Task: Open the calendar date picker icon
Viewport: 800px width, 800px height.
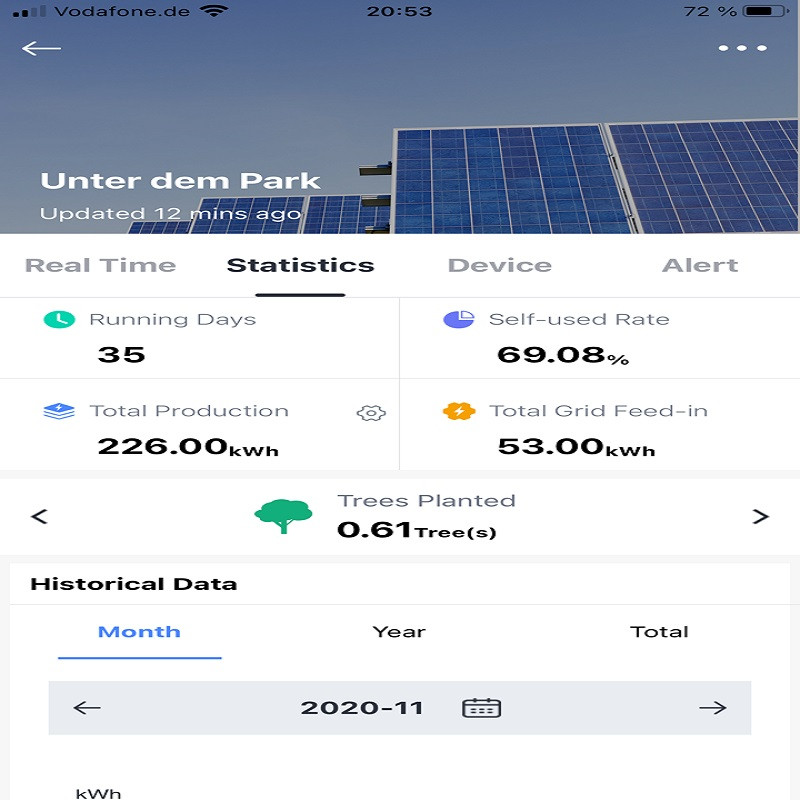Action: click(481, 708)
